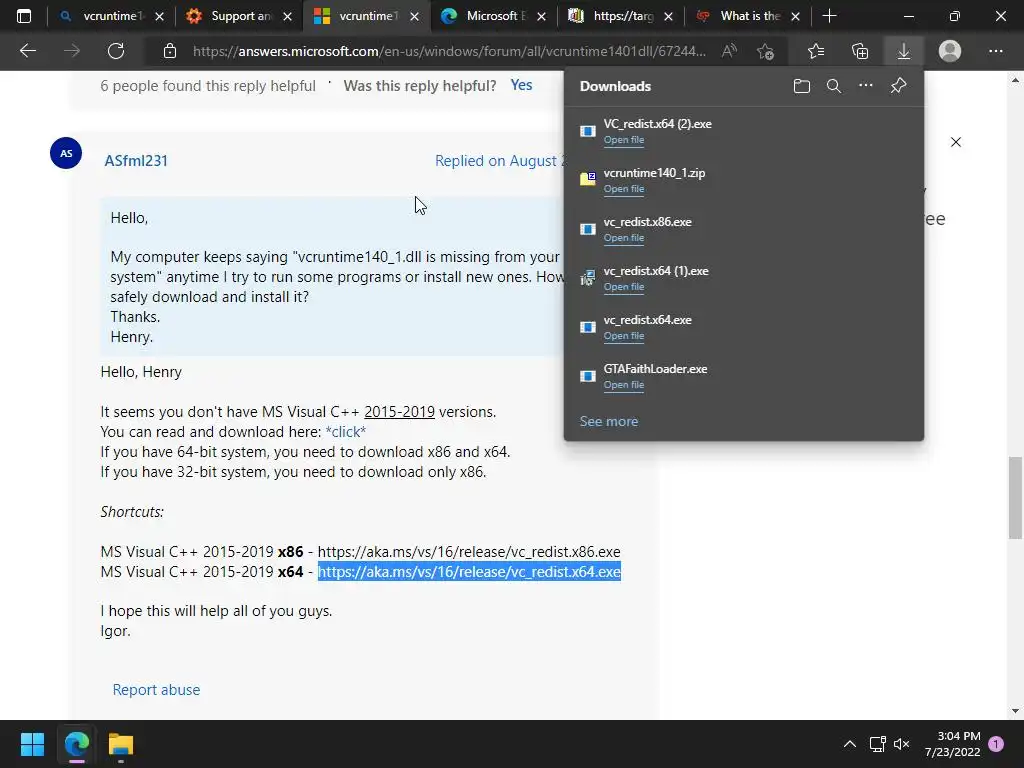Mark the reply helpful with Yes
This screenshot has width=1024, height=768.
pyautogui.click(x=521, y=85)
